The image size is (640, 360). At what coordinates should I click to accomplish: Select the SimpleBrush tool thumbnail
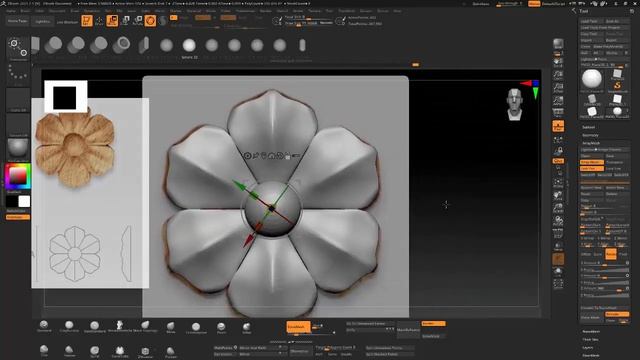tap(617, 86)
